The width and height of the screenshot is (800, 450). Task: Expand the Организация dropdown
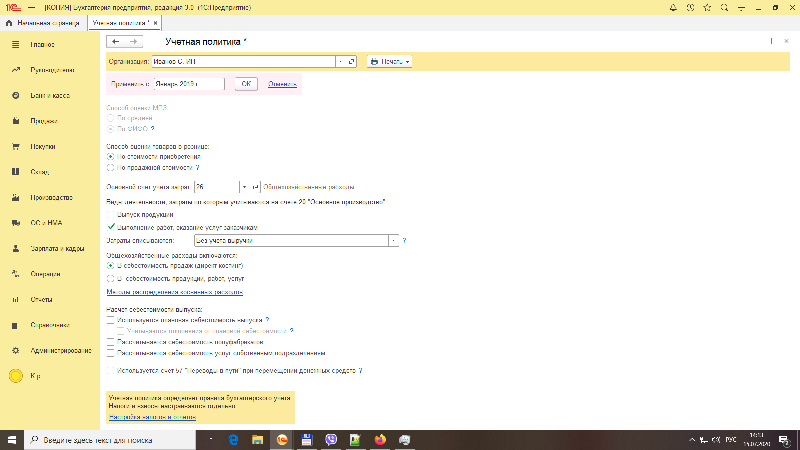[341, 62]
